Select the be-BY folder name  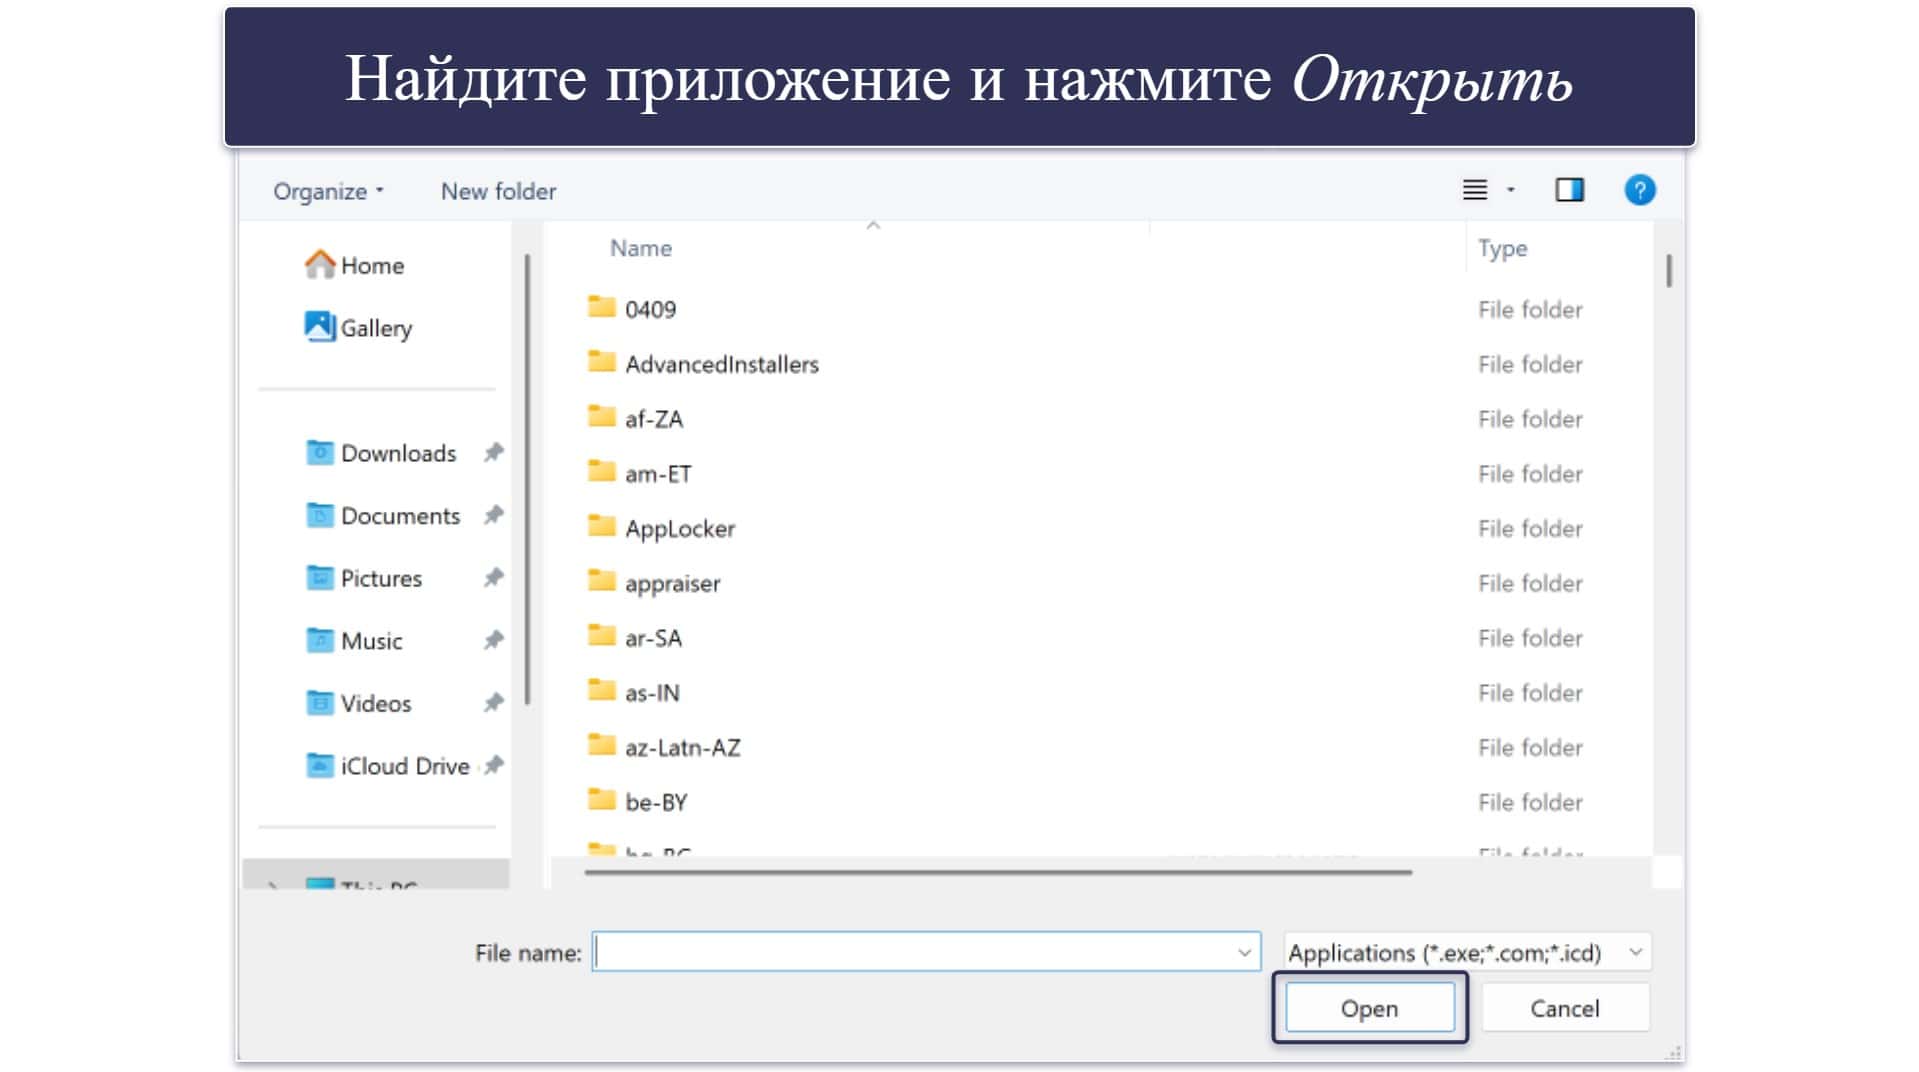(656, 803)
